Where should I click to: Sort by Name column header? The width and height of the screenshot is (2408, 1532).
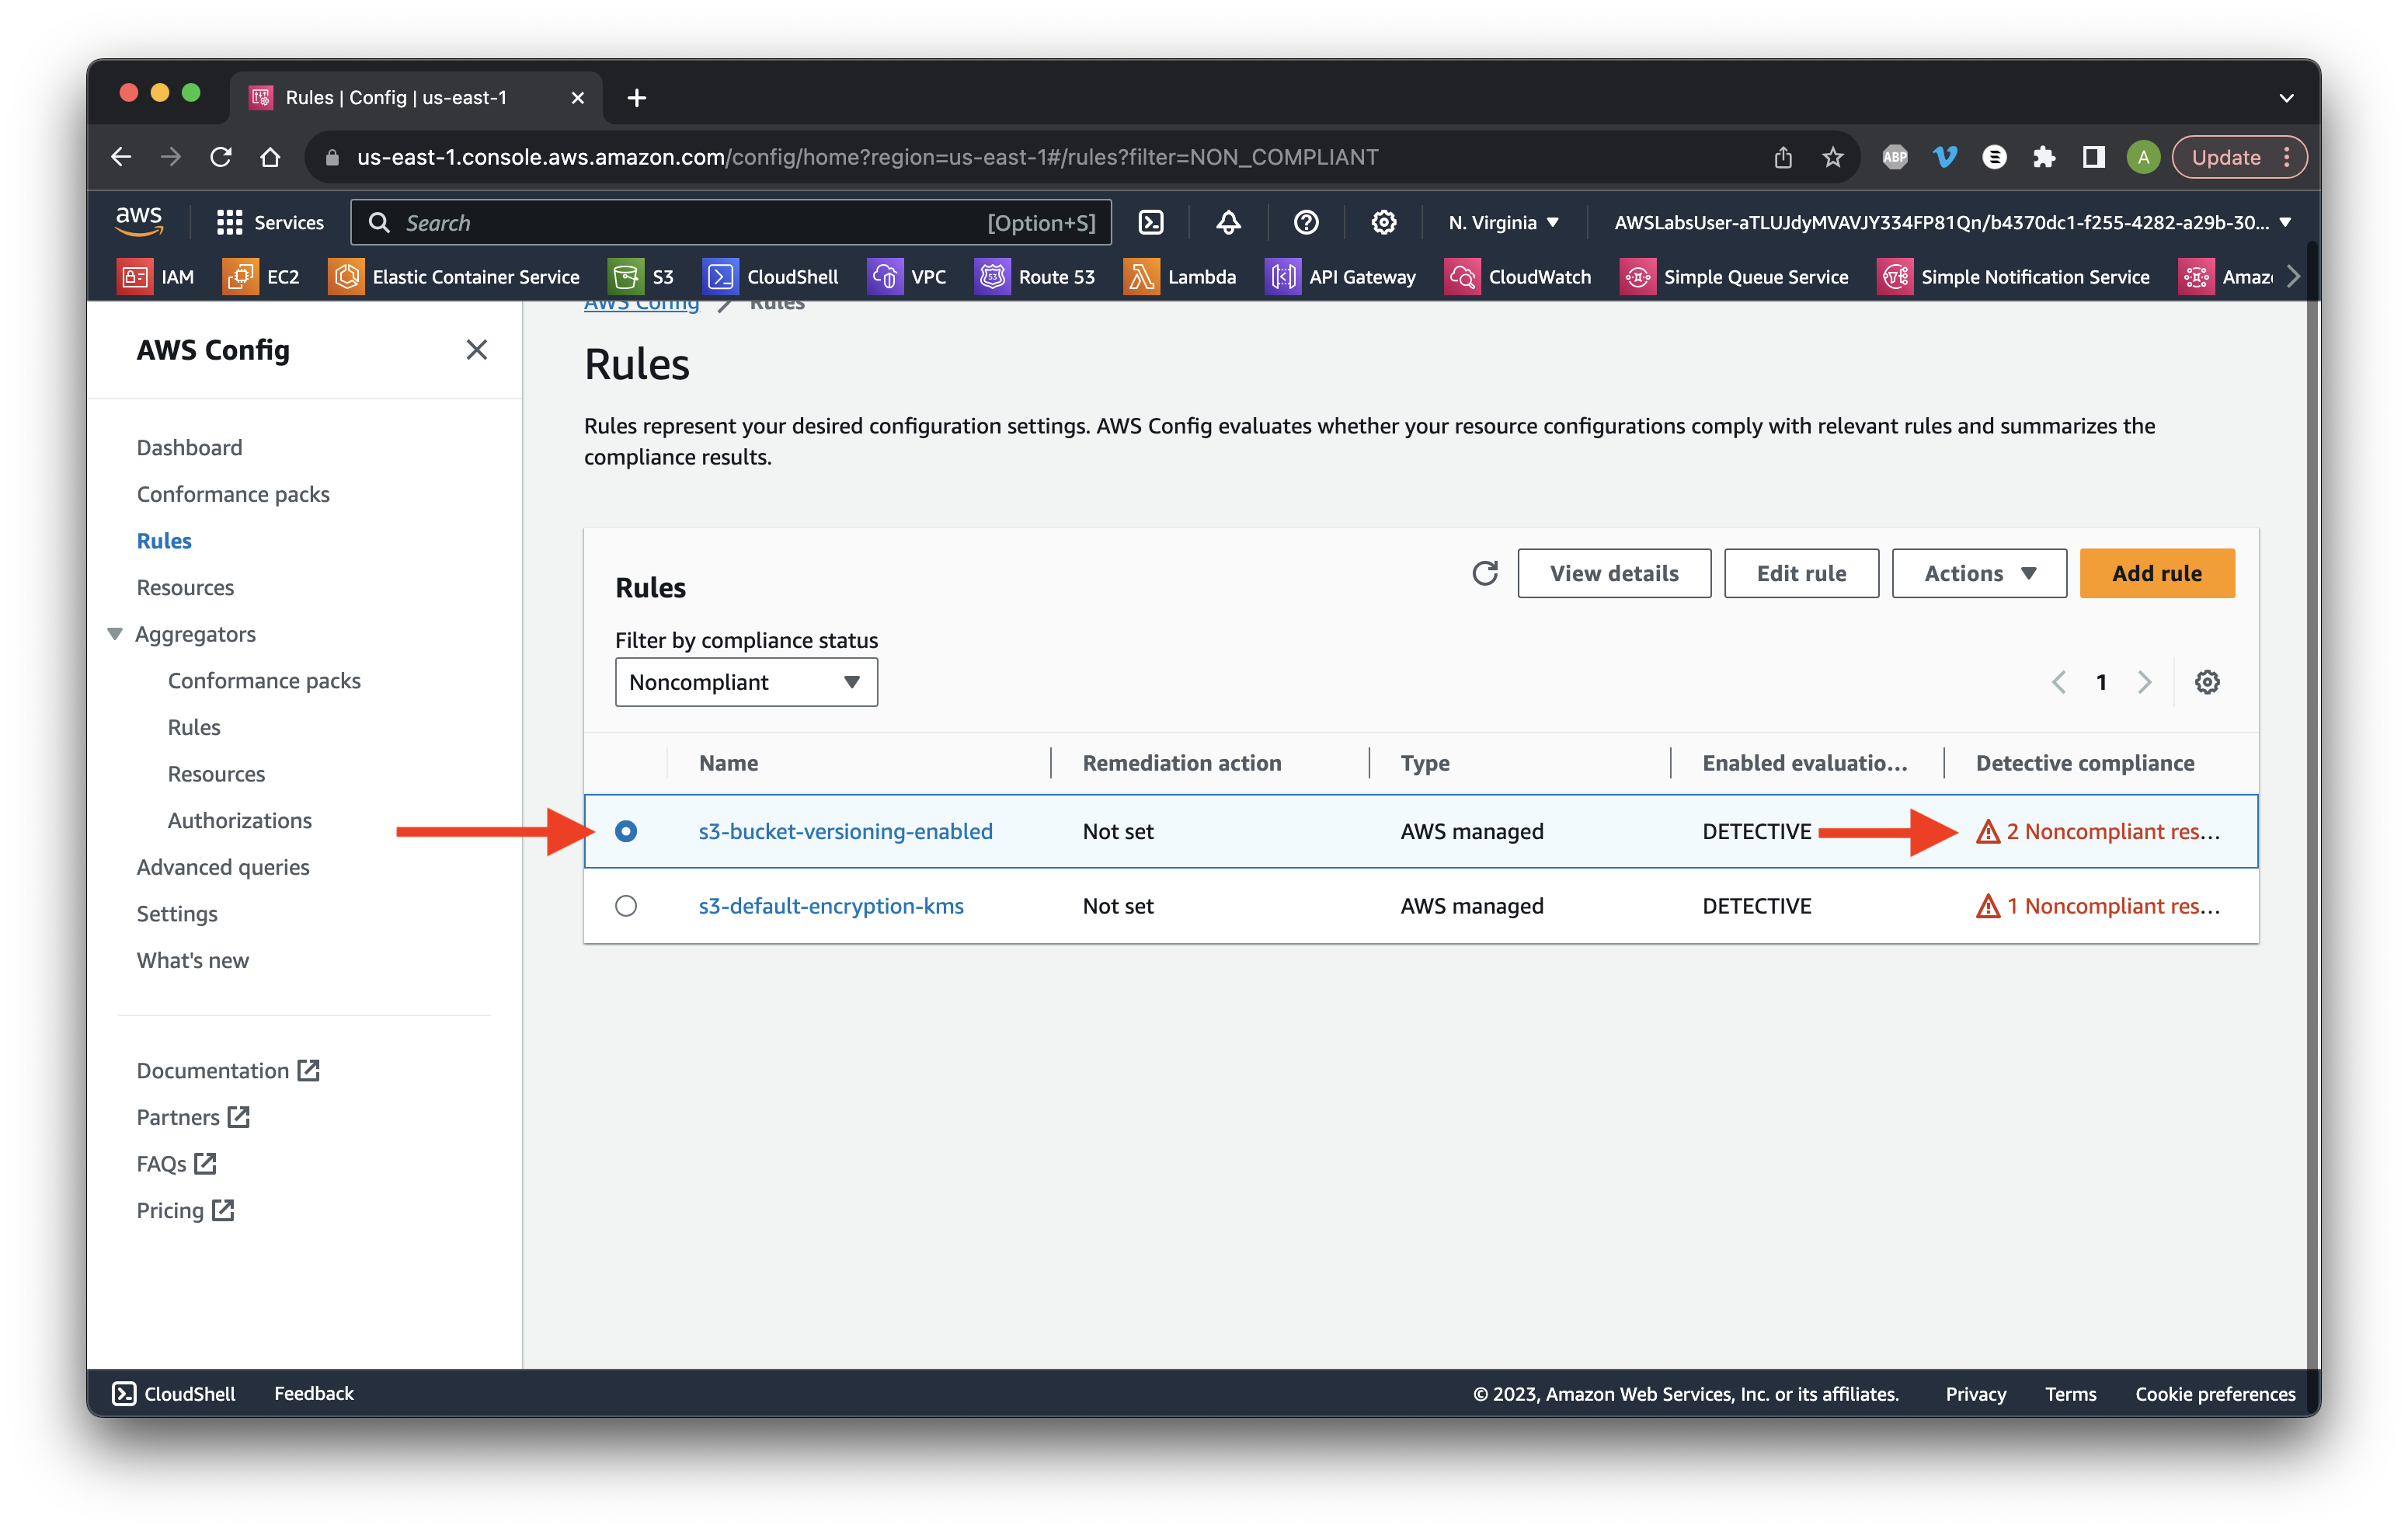tap(728, 763)
